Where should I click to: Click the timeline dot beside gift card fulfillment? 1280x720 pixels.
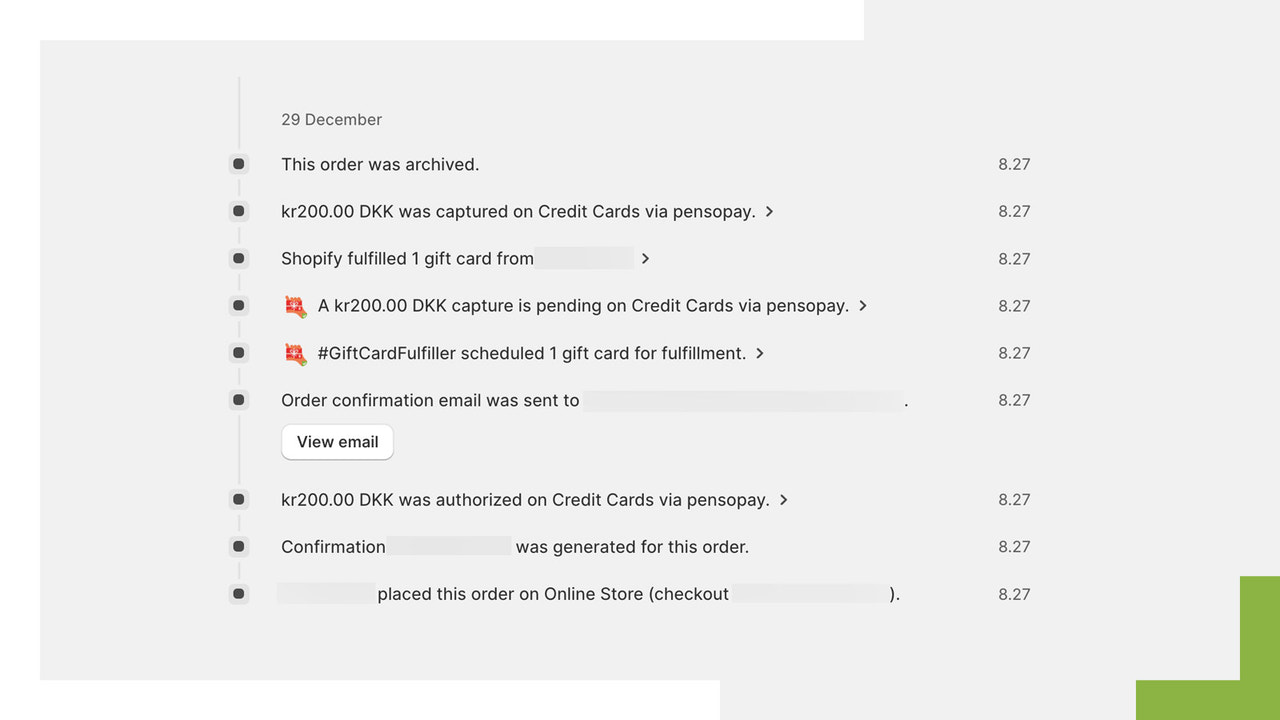pyautogui.click(x=238, y=258)
